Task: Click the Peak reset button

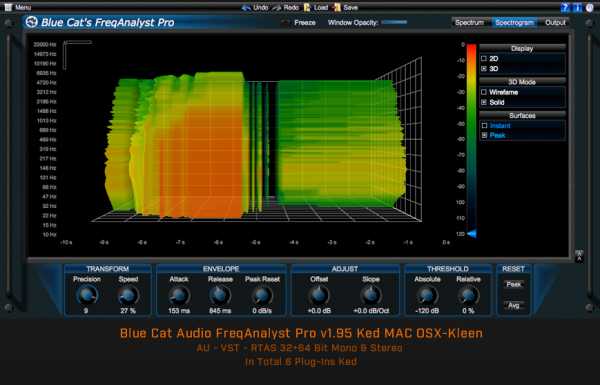Action: (x=514, y=284)
